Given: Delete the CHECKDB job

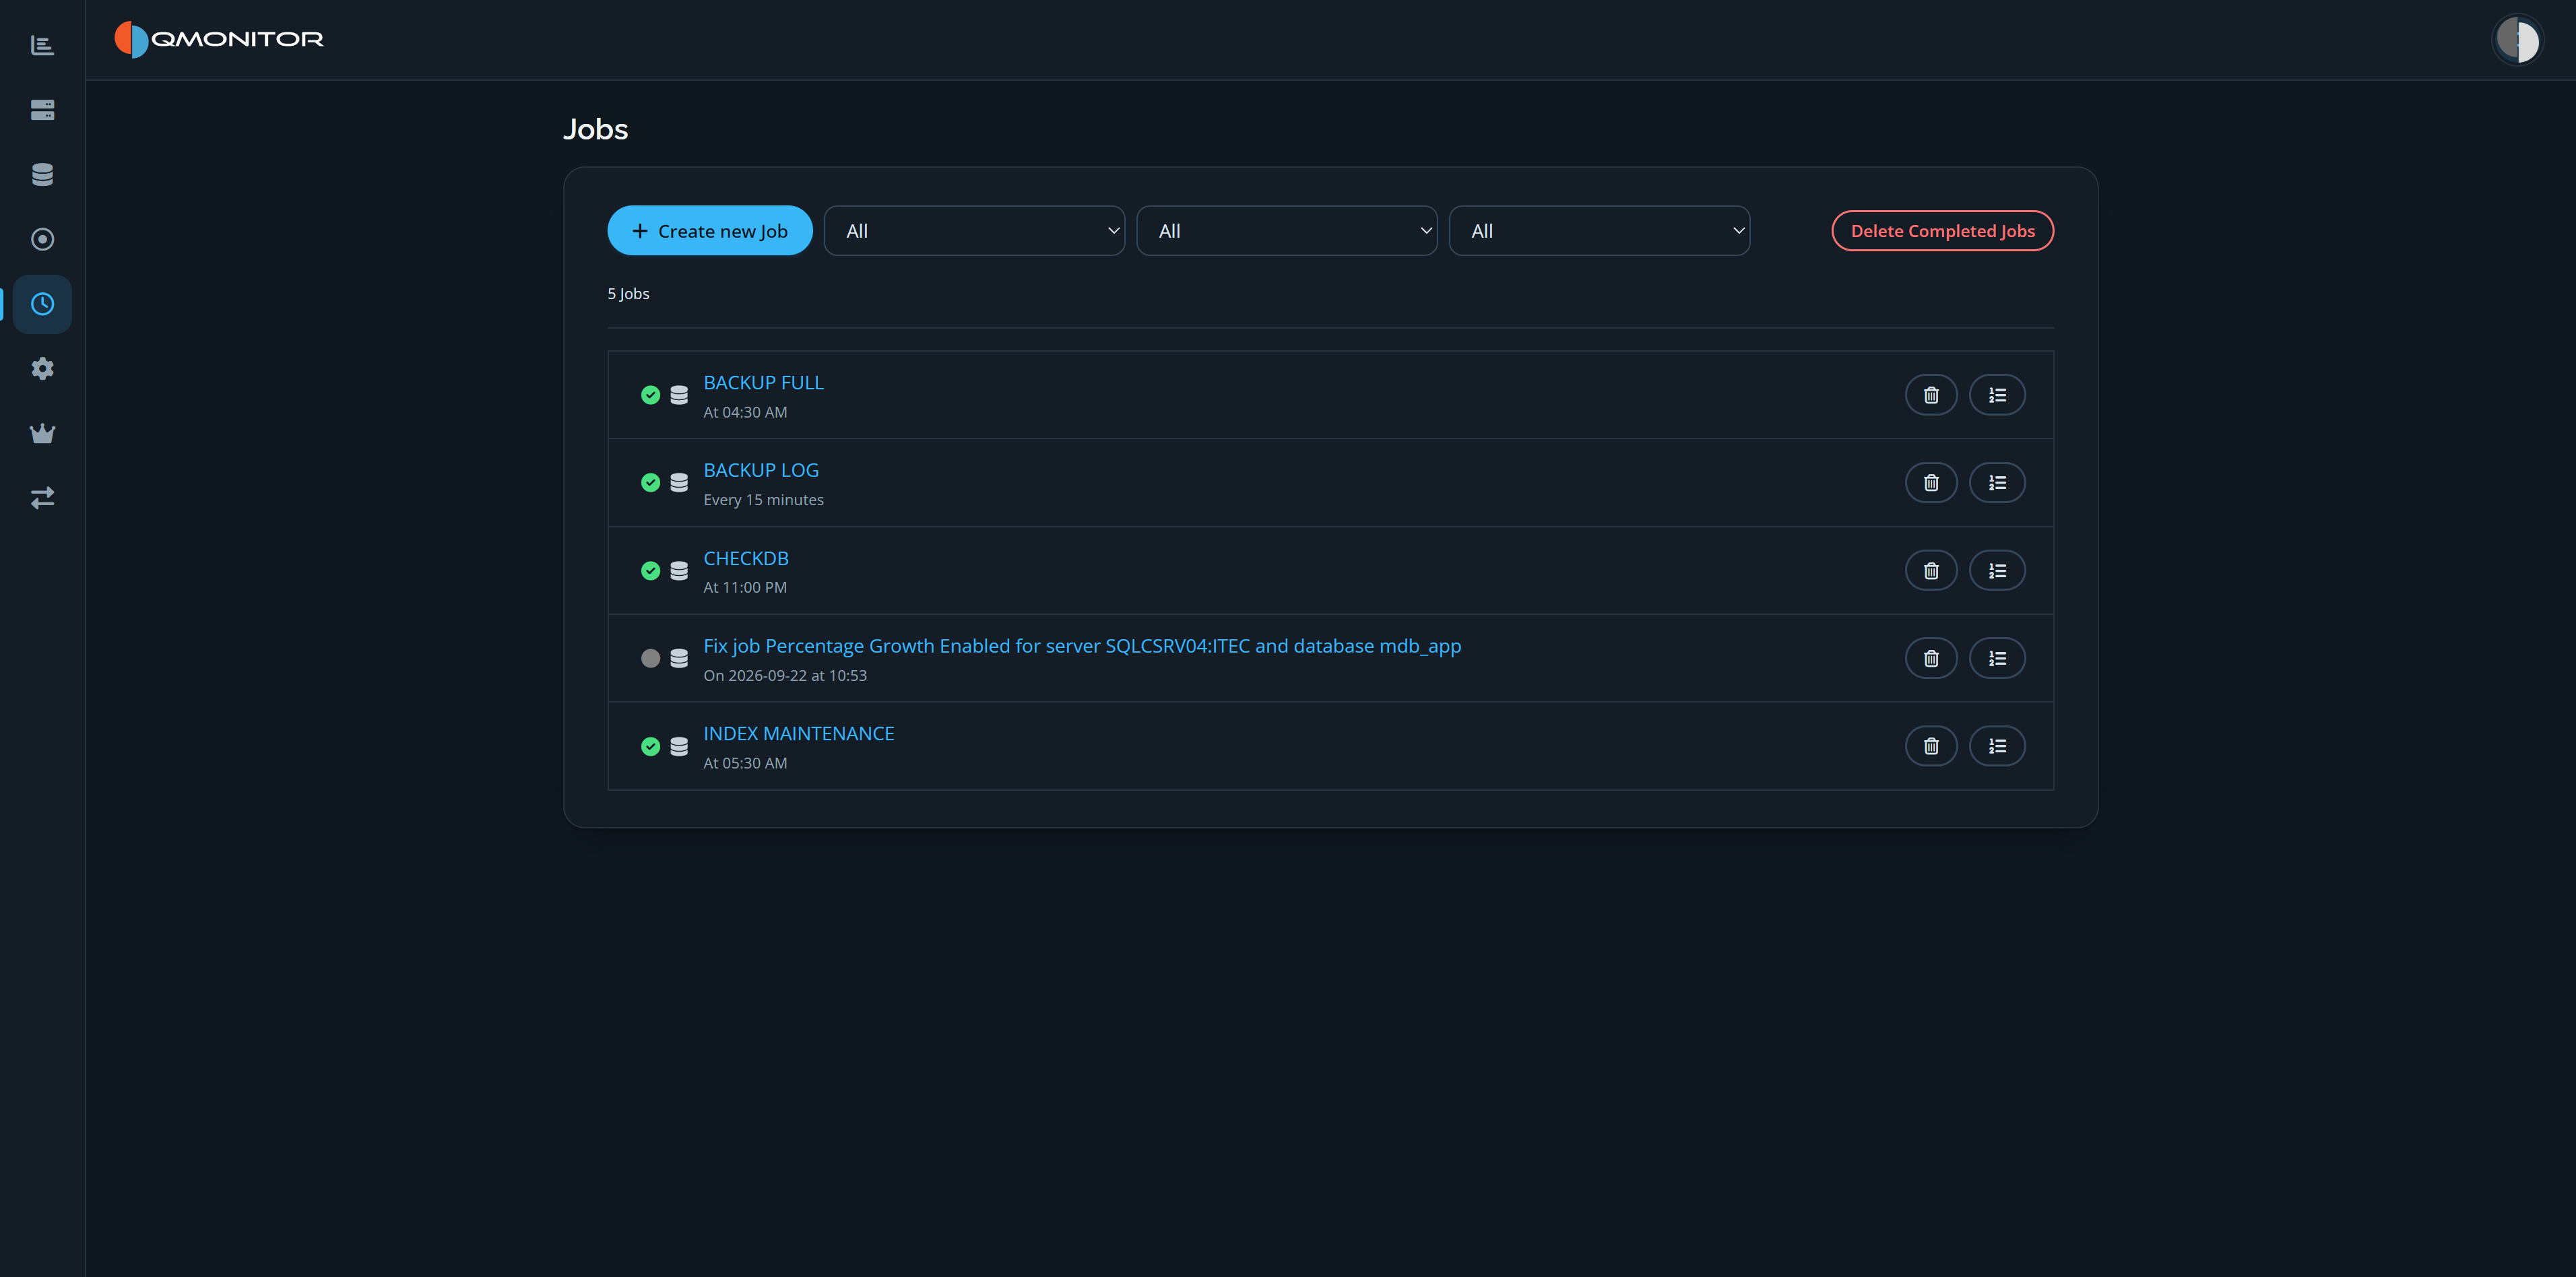Looking at the screenshot, I should tap(1931, 571).
